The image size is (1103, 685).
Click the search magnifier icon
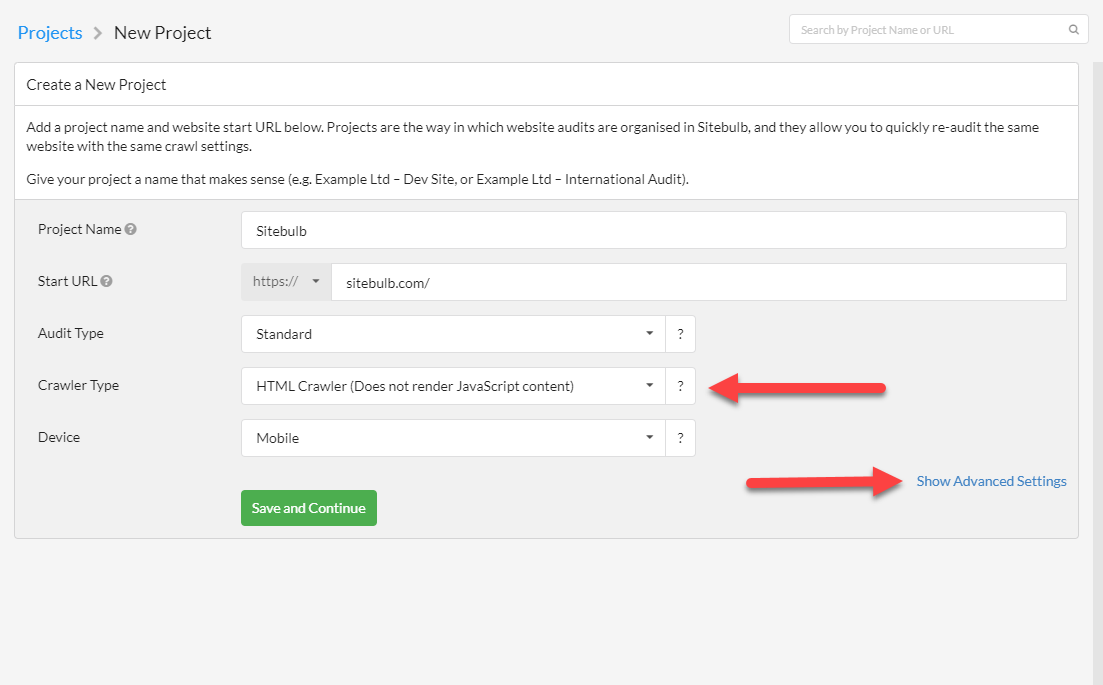point(1073,30)
